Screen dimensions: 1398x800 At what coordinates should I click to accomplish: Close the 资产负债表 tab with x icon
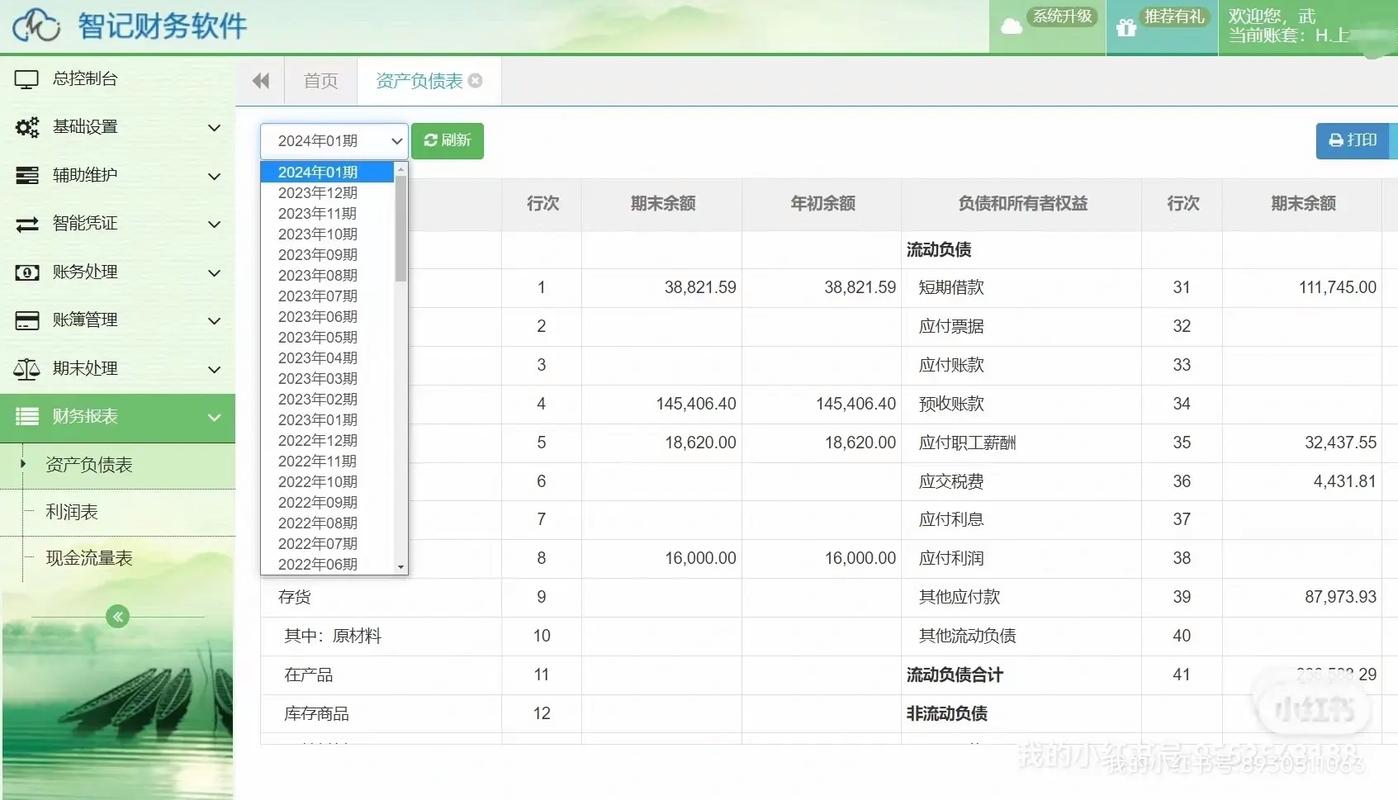click(x=475, y=80)
